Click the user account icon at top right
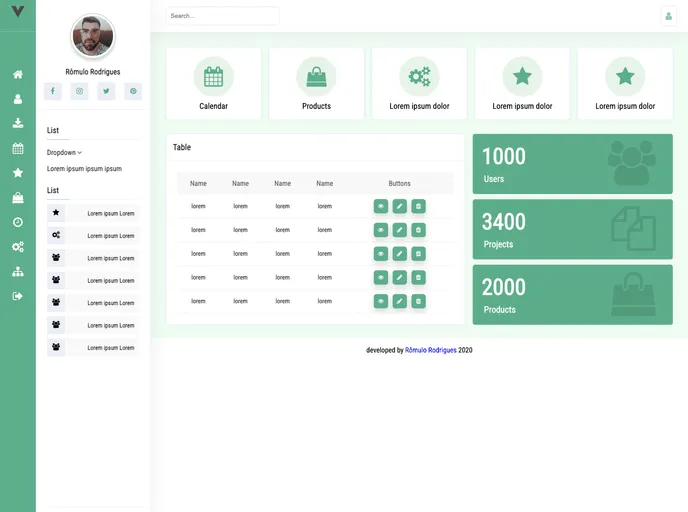This screenshot has width=688, height=512. (x=668, y=16)
